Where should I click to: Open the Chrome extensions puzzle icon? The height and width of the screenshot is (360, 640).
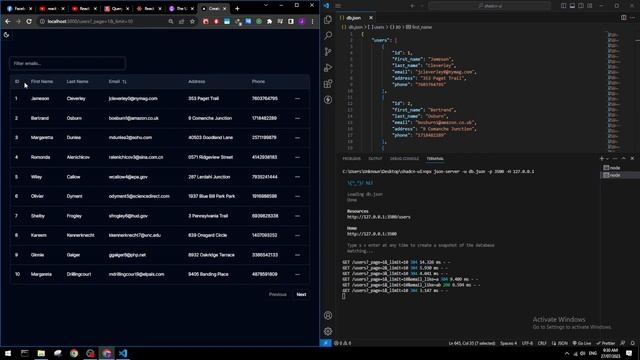click(269, 21)
